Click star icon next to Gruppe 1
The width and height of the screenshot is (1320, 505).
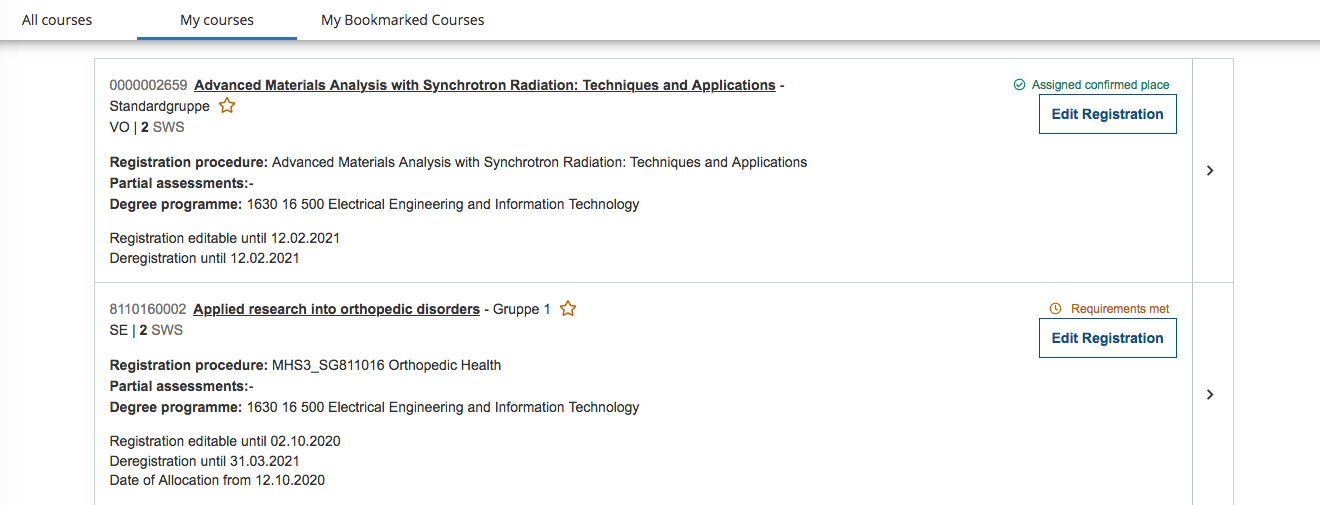tap(568, 309)
